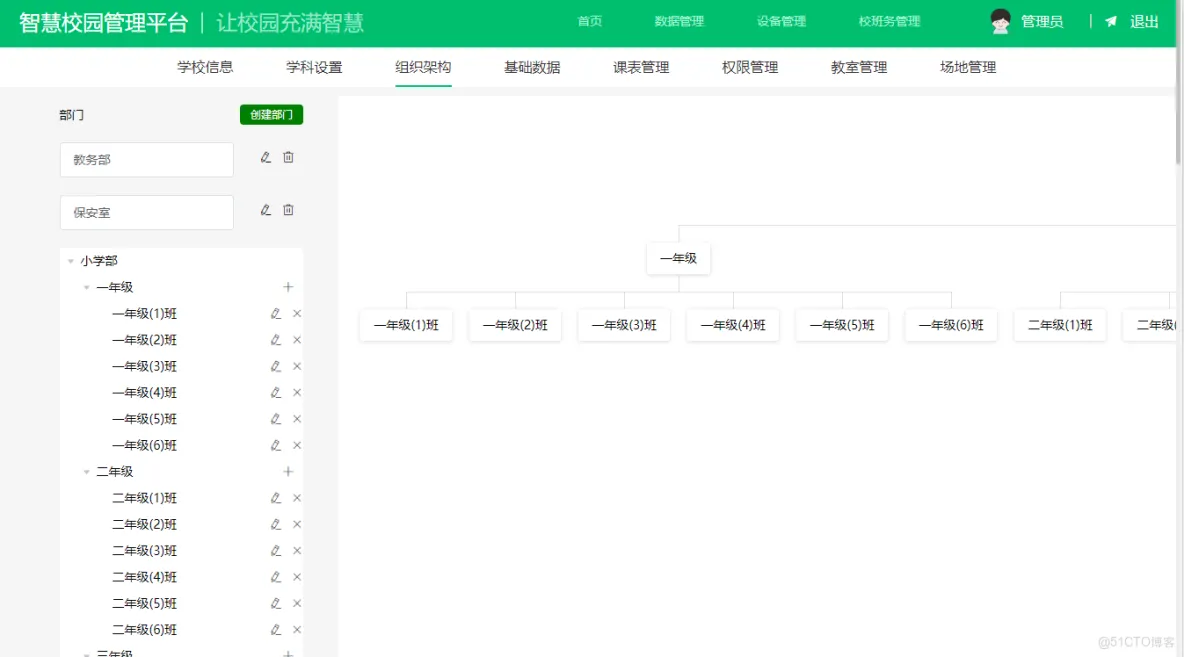1184x657 pixels.
Task: Select 二年级(1)班 box in org chart
Action: coord(1060,325)
